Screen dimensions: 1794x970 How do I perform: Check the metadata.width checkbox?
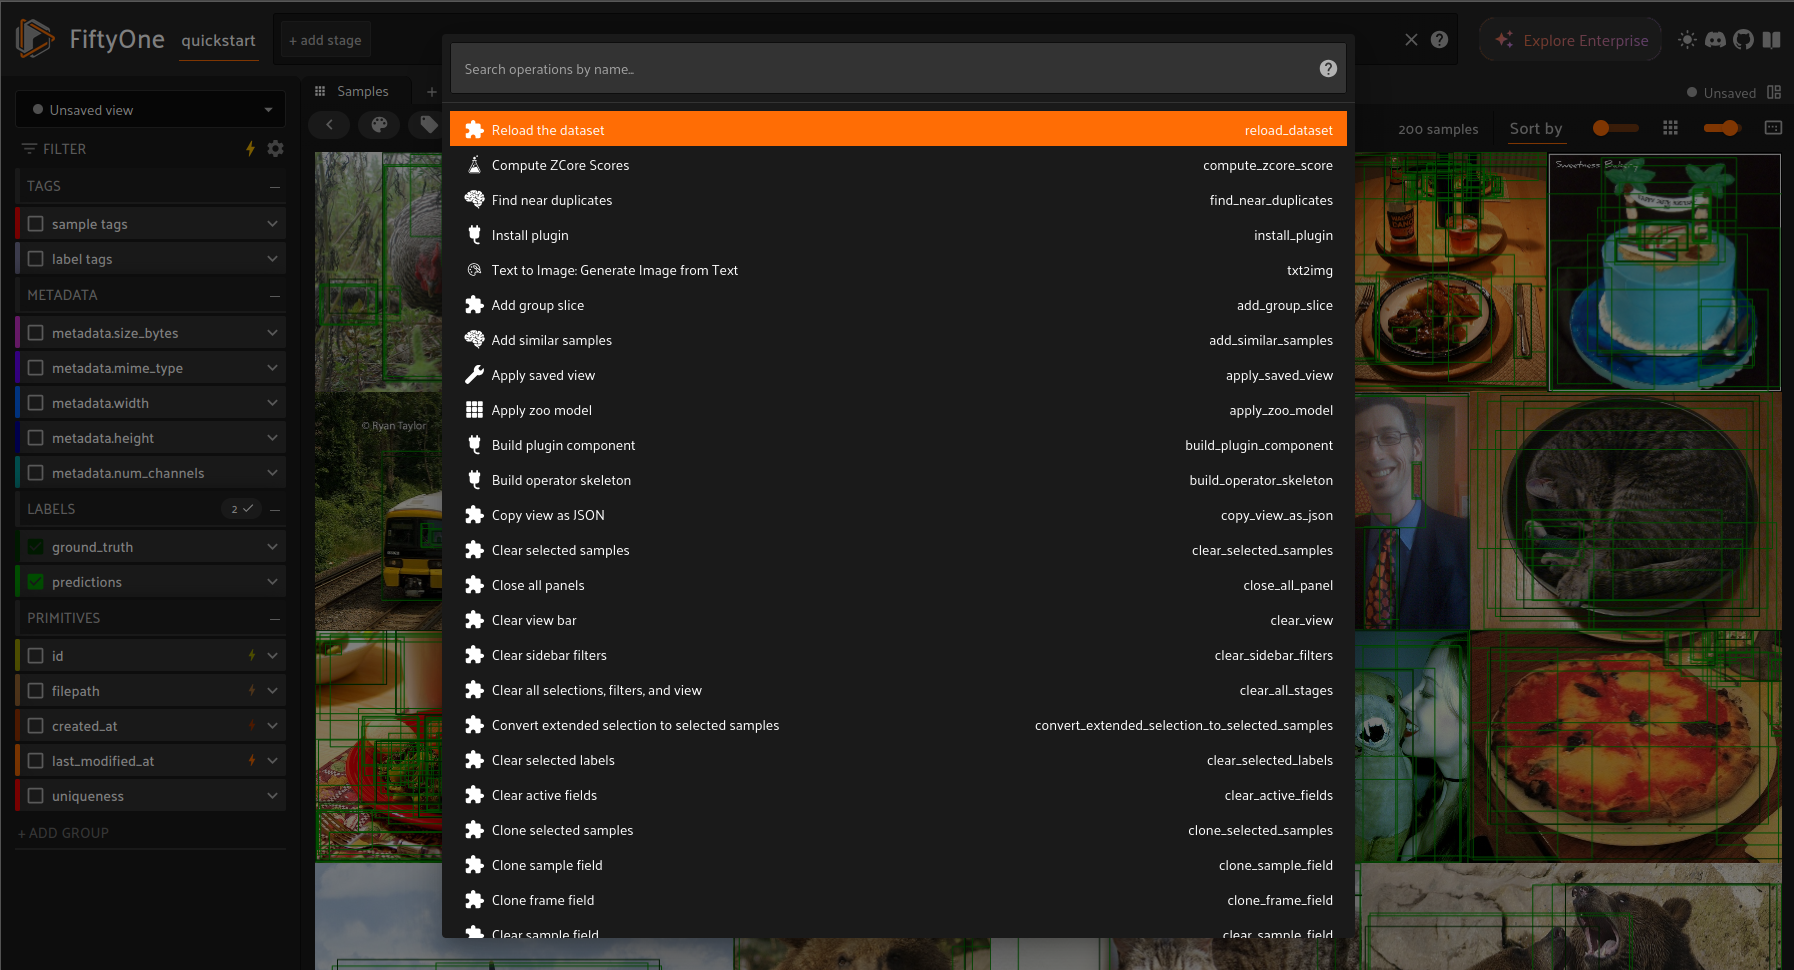[36, 402]
